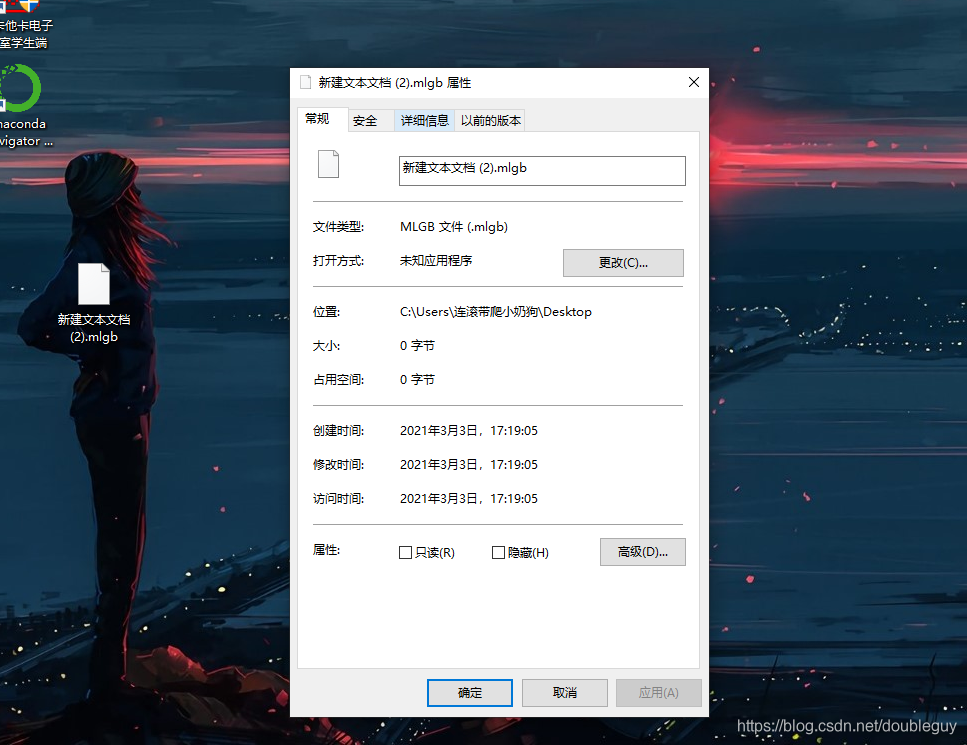
Task: Go to the 以前的版本 tab
Action: 490,121
